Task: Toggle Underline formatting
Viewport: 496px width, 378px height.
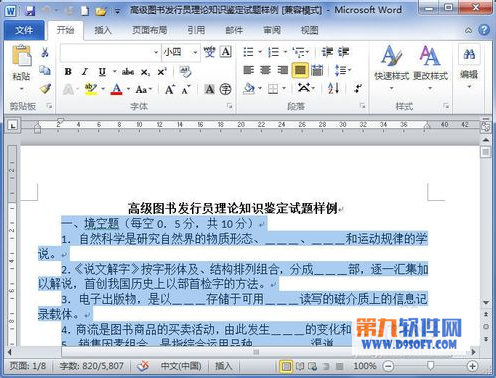Action: point(102,72)
